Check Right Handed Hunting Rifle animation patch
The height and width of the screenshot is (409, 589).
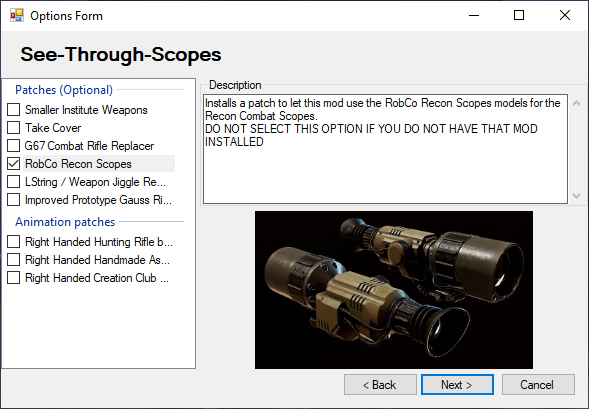coord(14,242)
